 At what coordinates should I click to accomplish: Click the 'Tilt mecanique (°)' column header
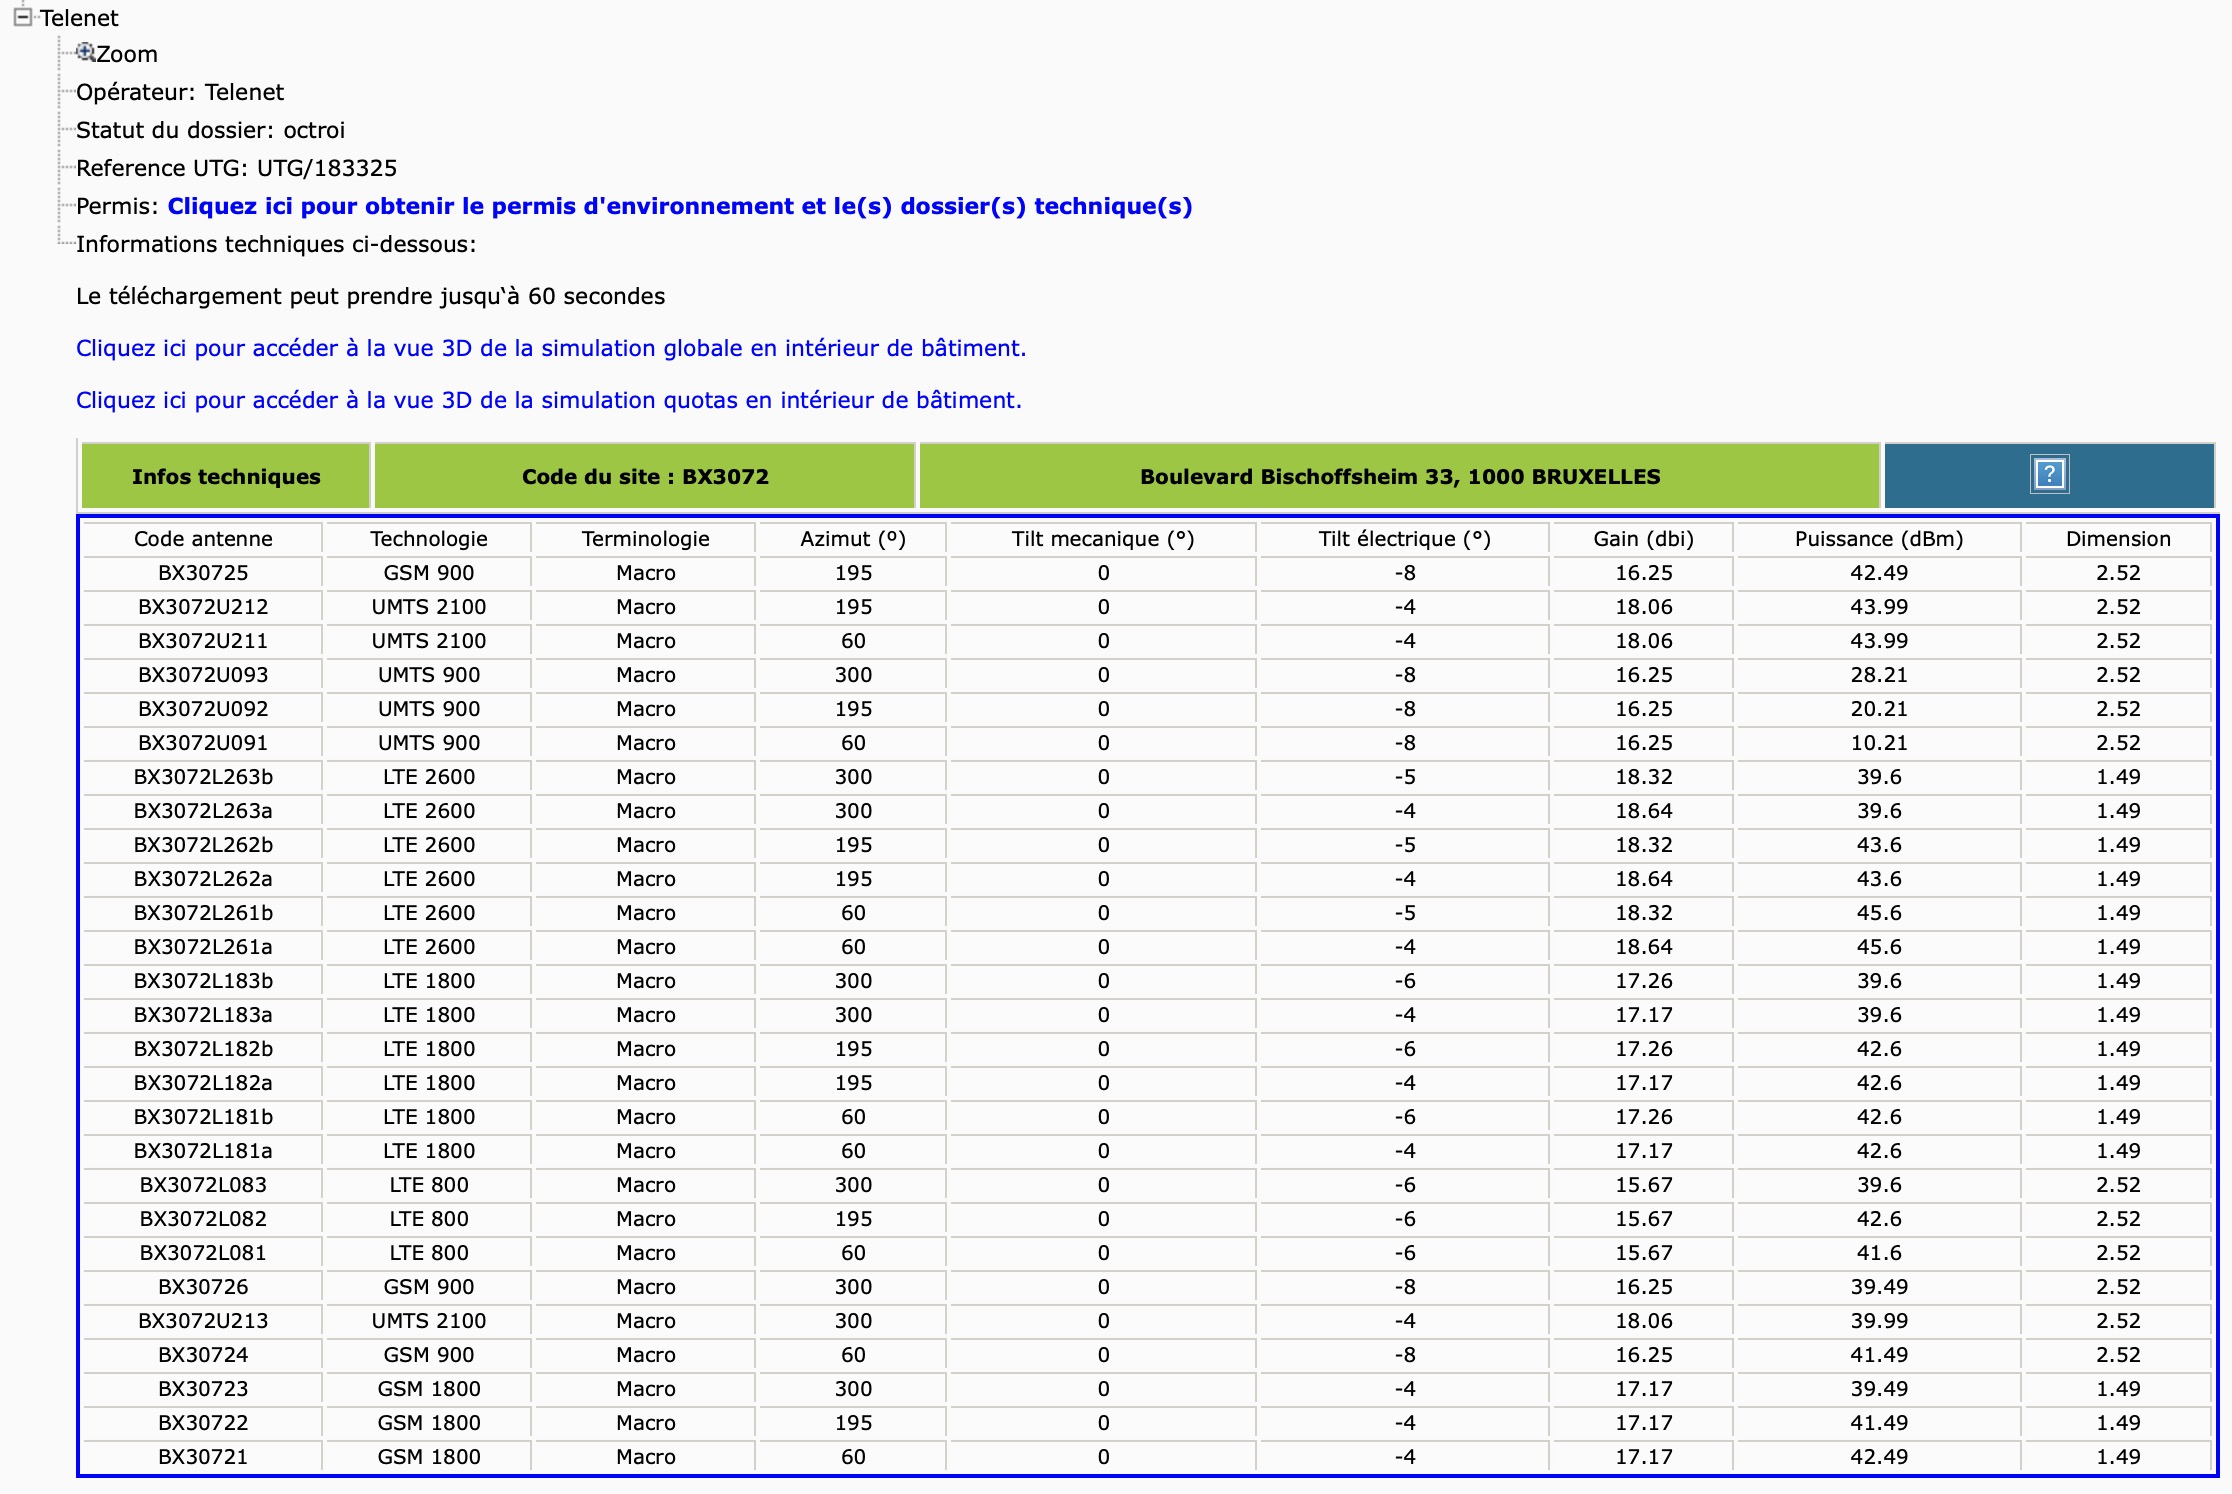tap(1103, 539)
